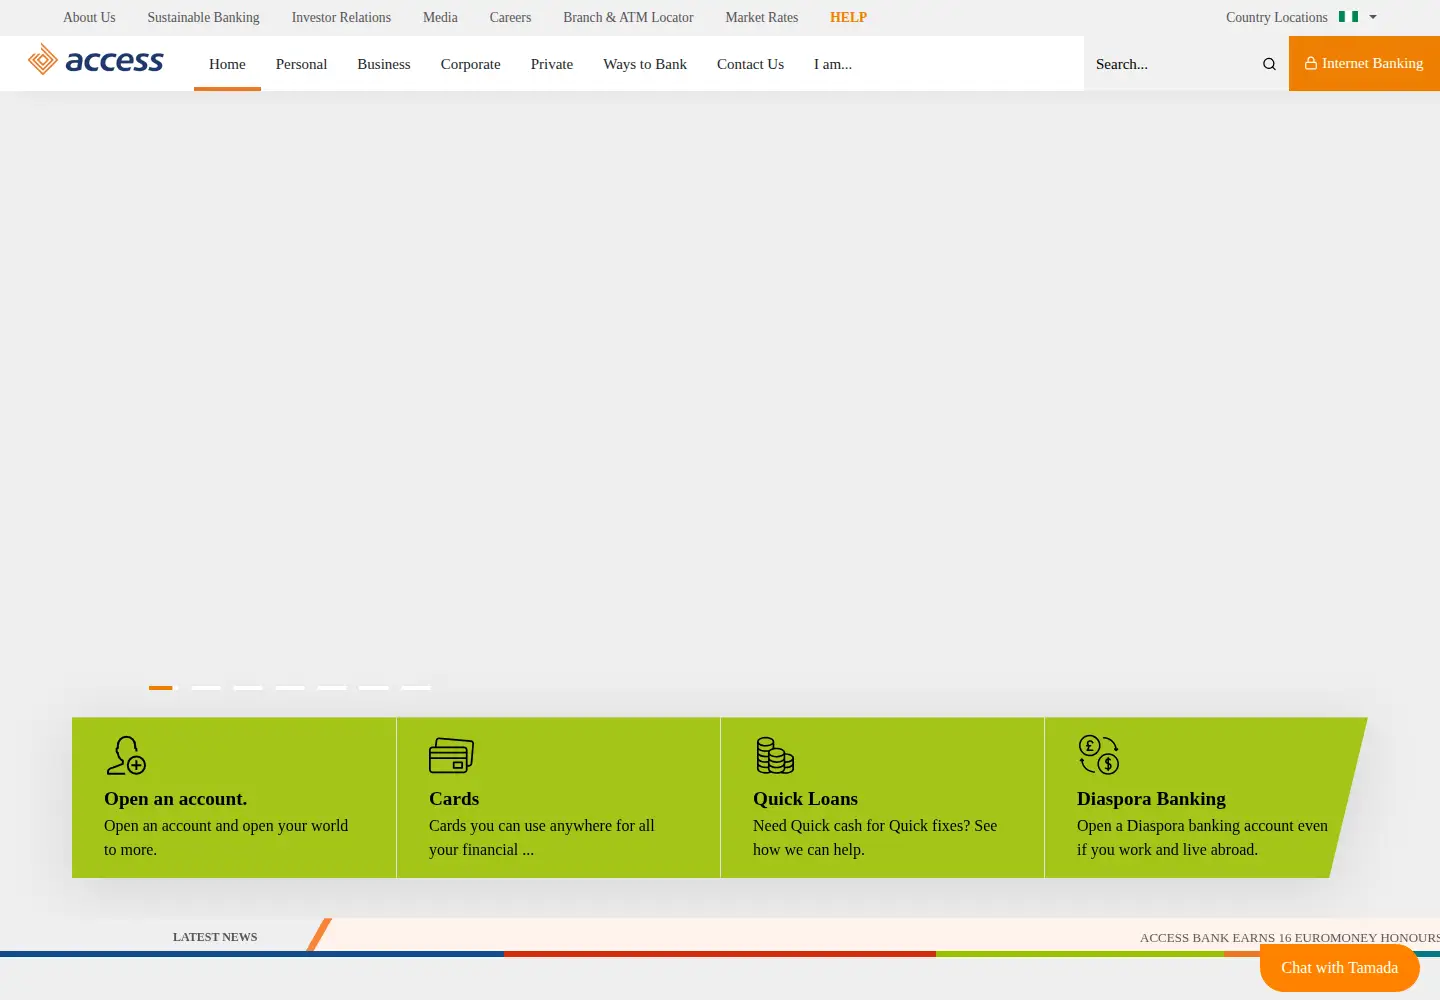Open the Business menu

click(x=384, y=64)
